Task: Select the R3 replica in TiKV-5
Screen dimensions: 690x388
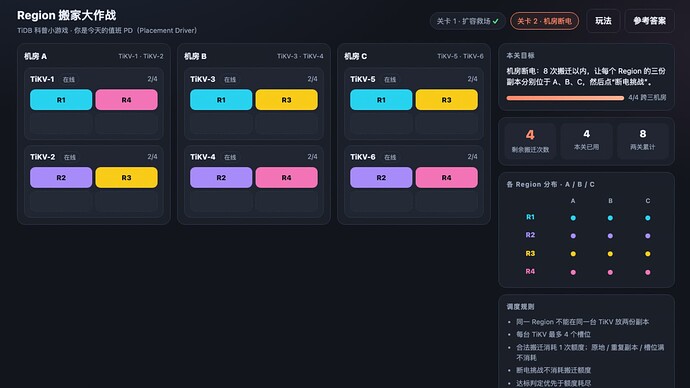Action: tap(447, 100)
